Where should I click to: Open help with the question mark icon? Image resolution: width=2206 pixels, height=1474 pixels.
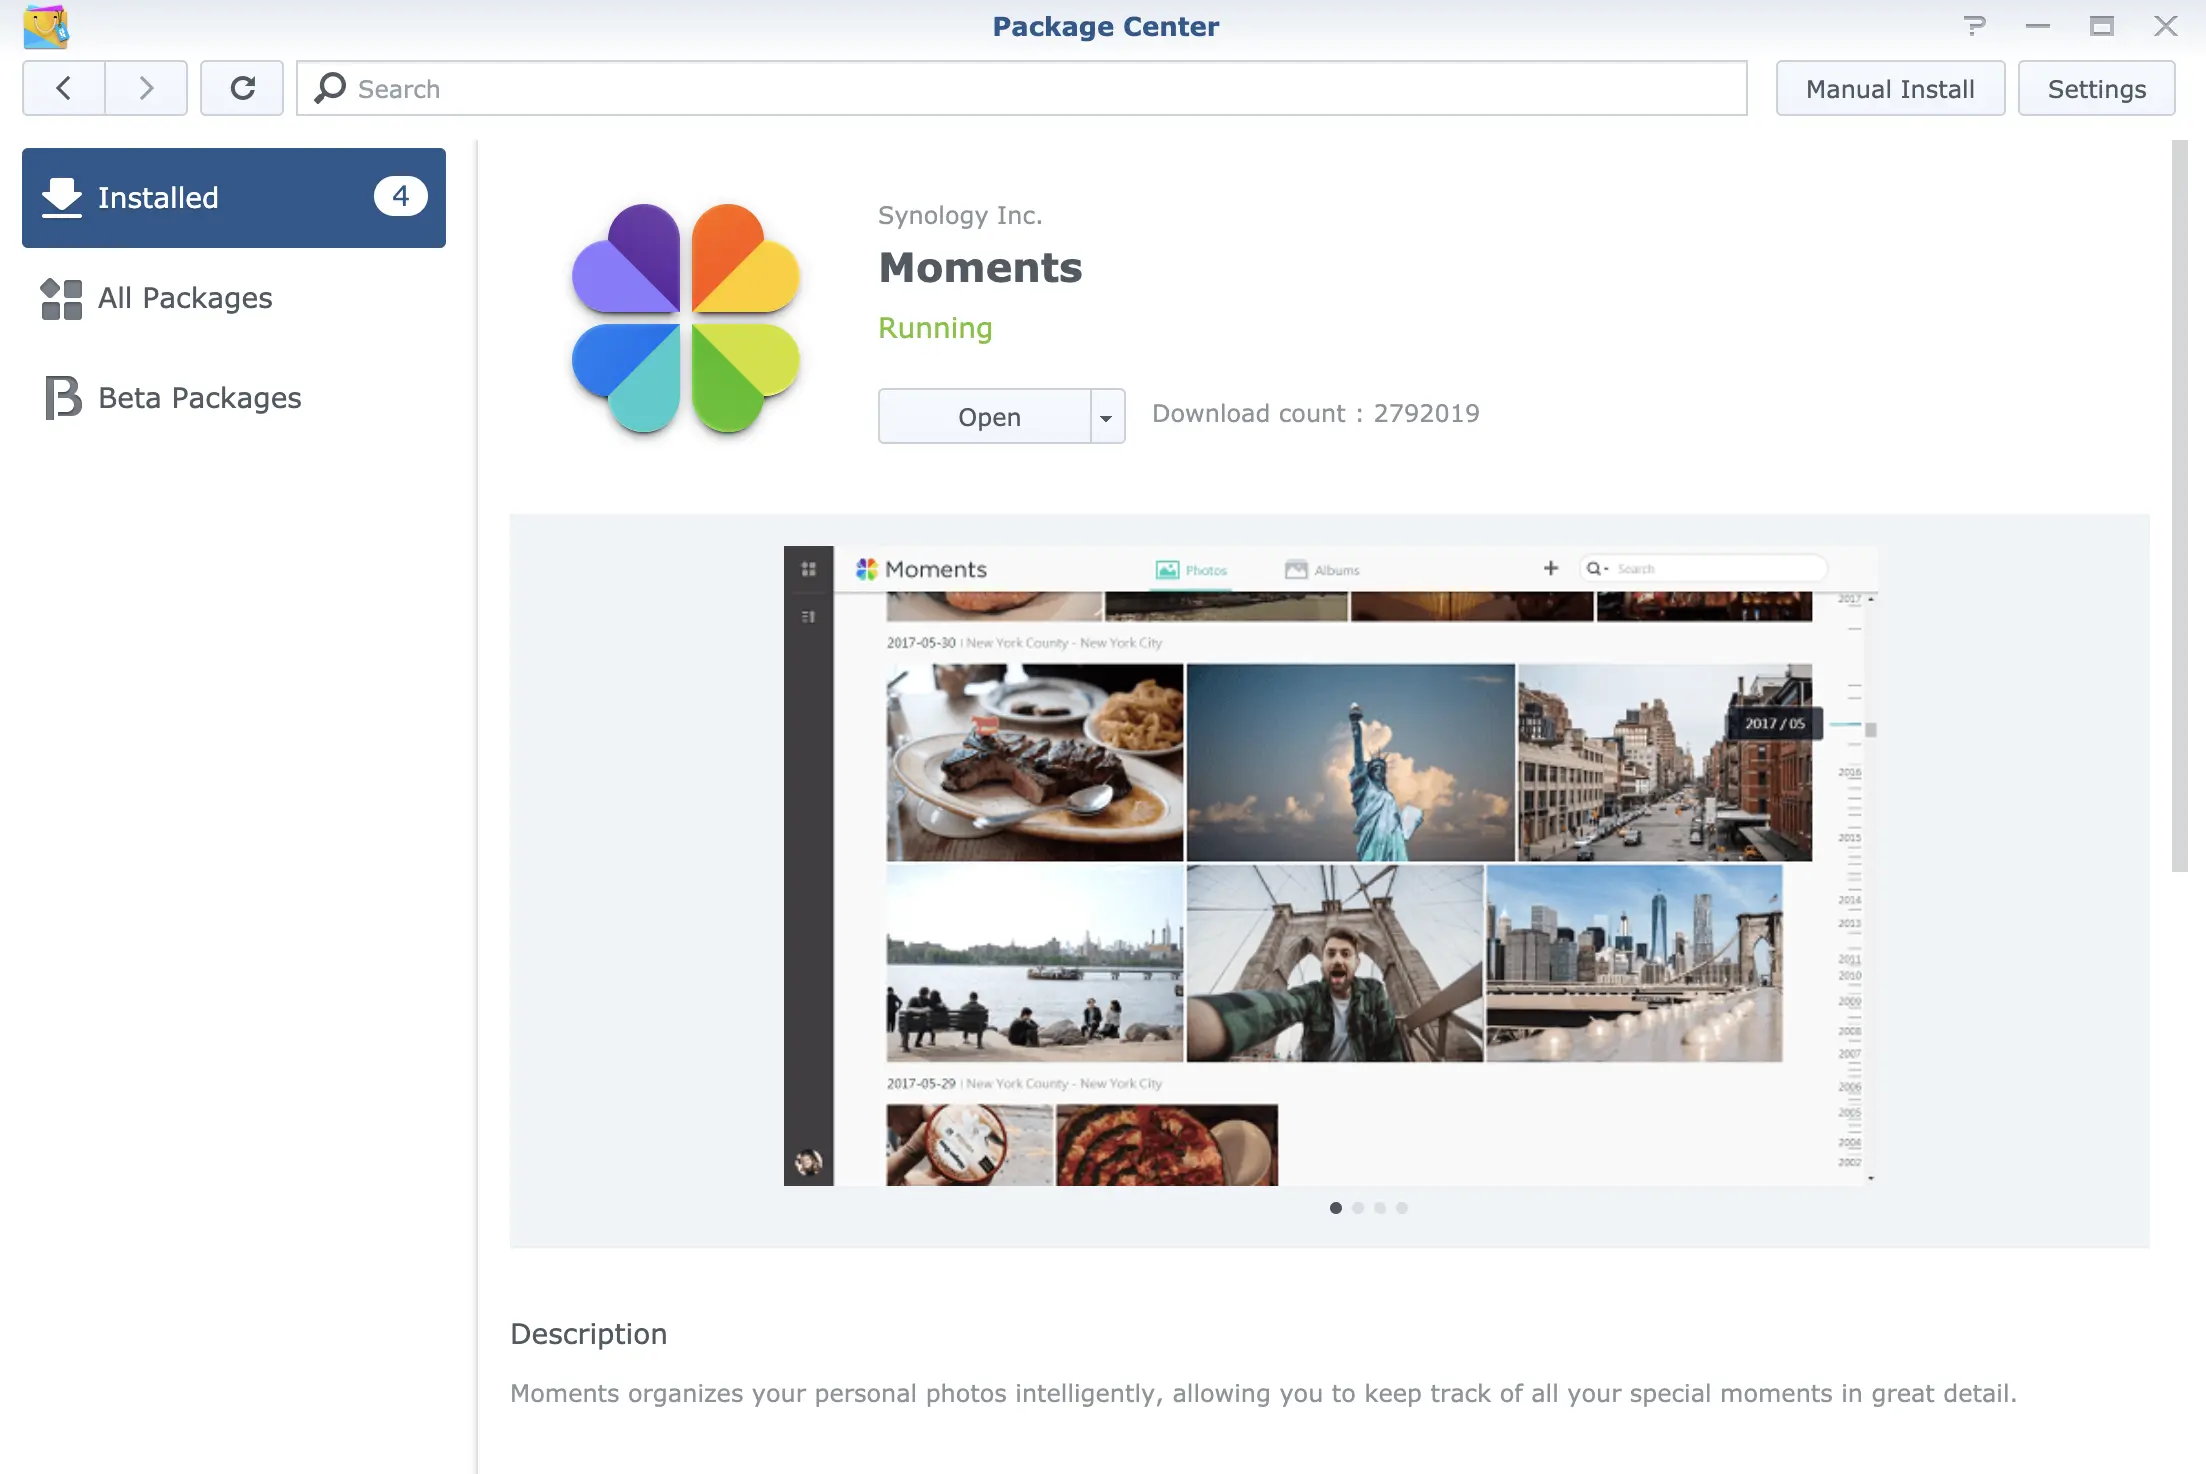tap(1974, 26)
